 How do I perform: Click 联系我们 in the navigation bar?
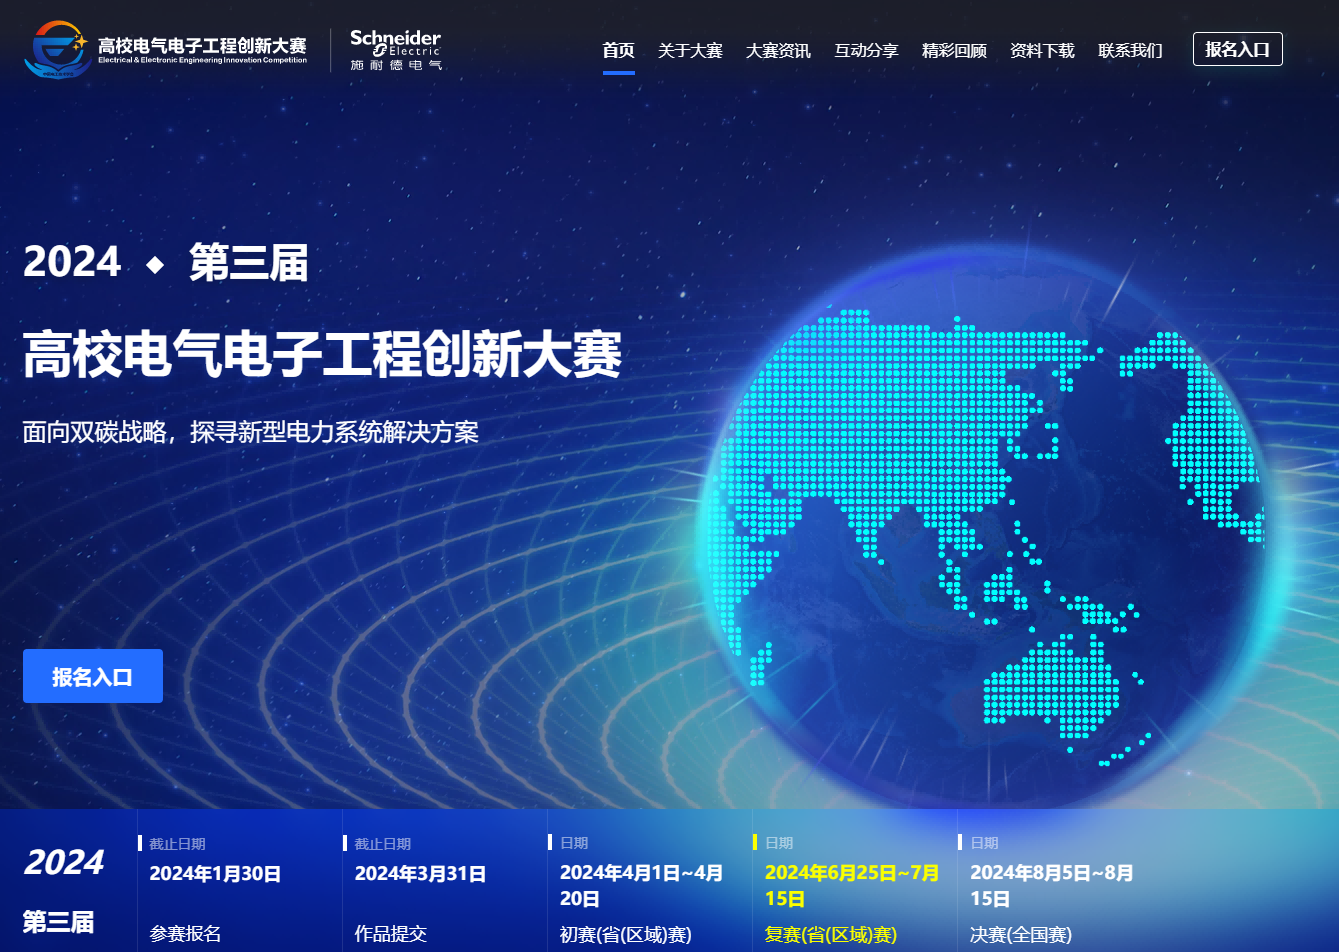1129,50
